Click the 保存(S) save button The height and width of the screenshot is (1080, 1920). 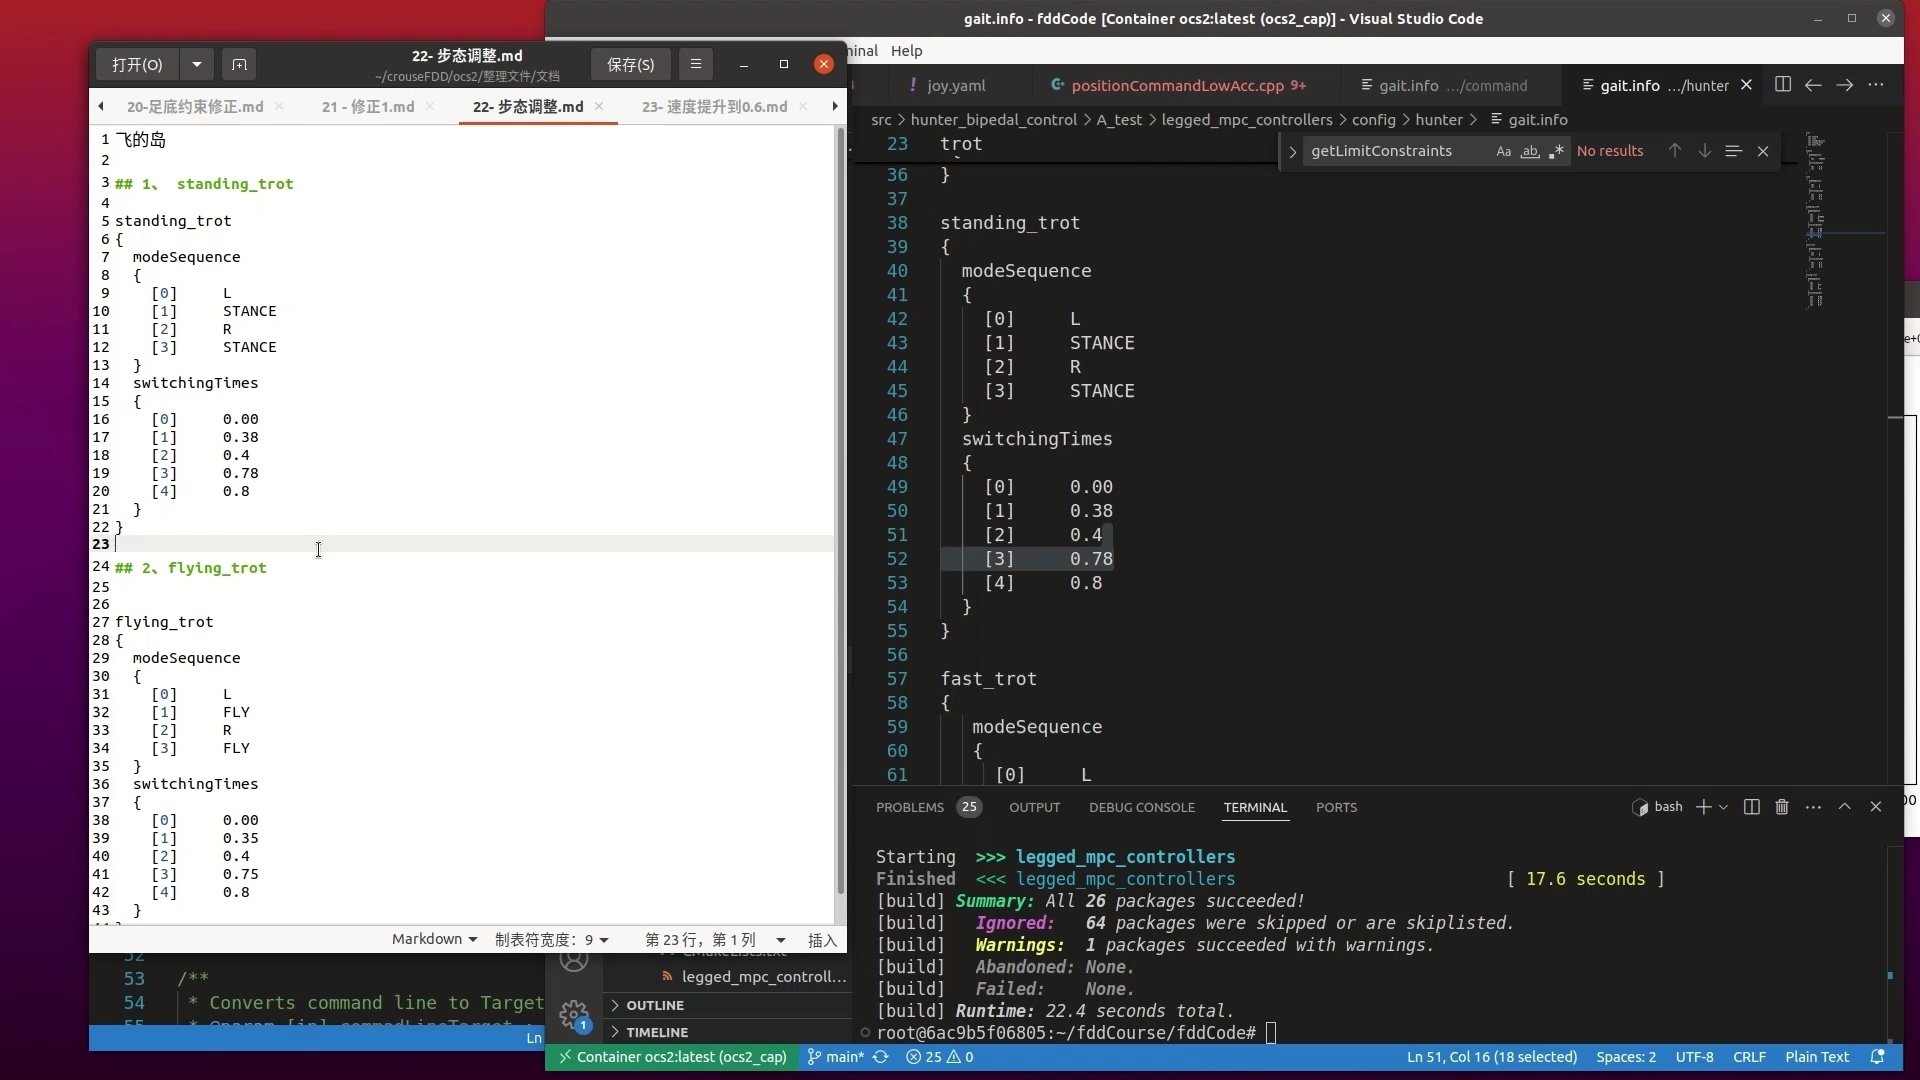tap(630, 64)
